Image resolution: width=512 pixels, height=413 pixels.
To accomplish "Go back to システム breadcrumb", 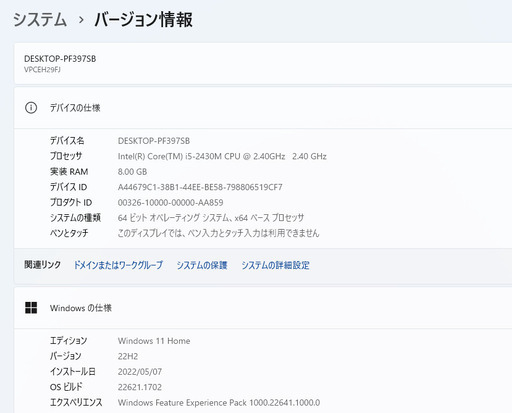I will (40, 20).
